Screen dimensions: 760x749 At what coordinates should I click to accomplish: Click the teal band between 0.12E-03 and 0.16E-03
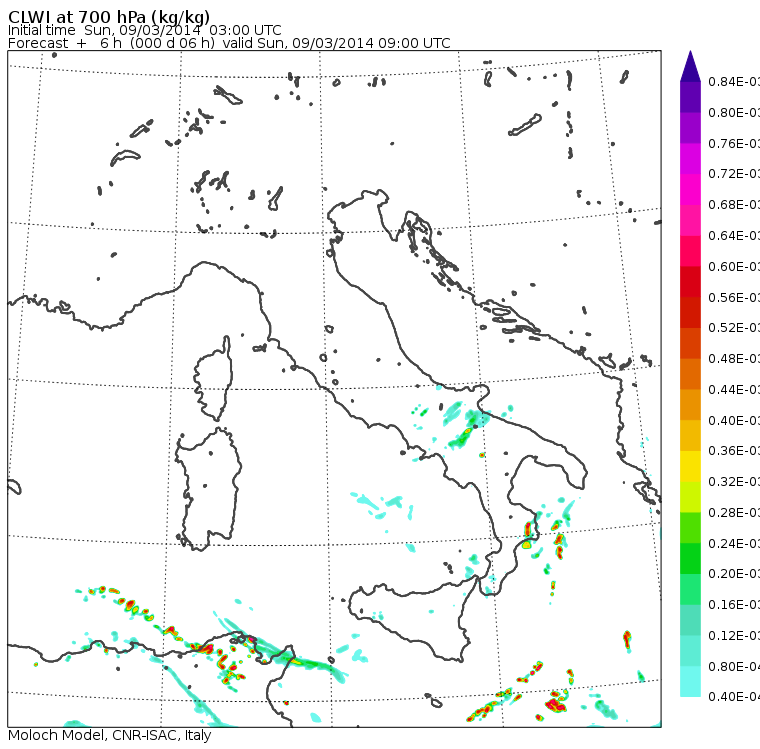click(x=690, y=621)
